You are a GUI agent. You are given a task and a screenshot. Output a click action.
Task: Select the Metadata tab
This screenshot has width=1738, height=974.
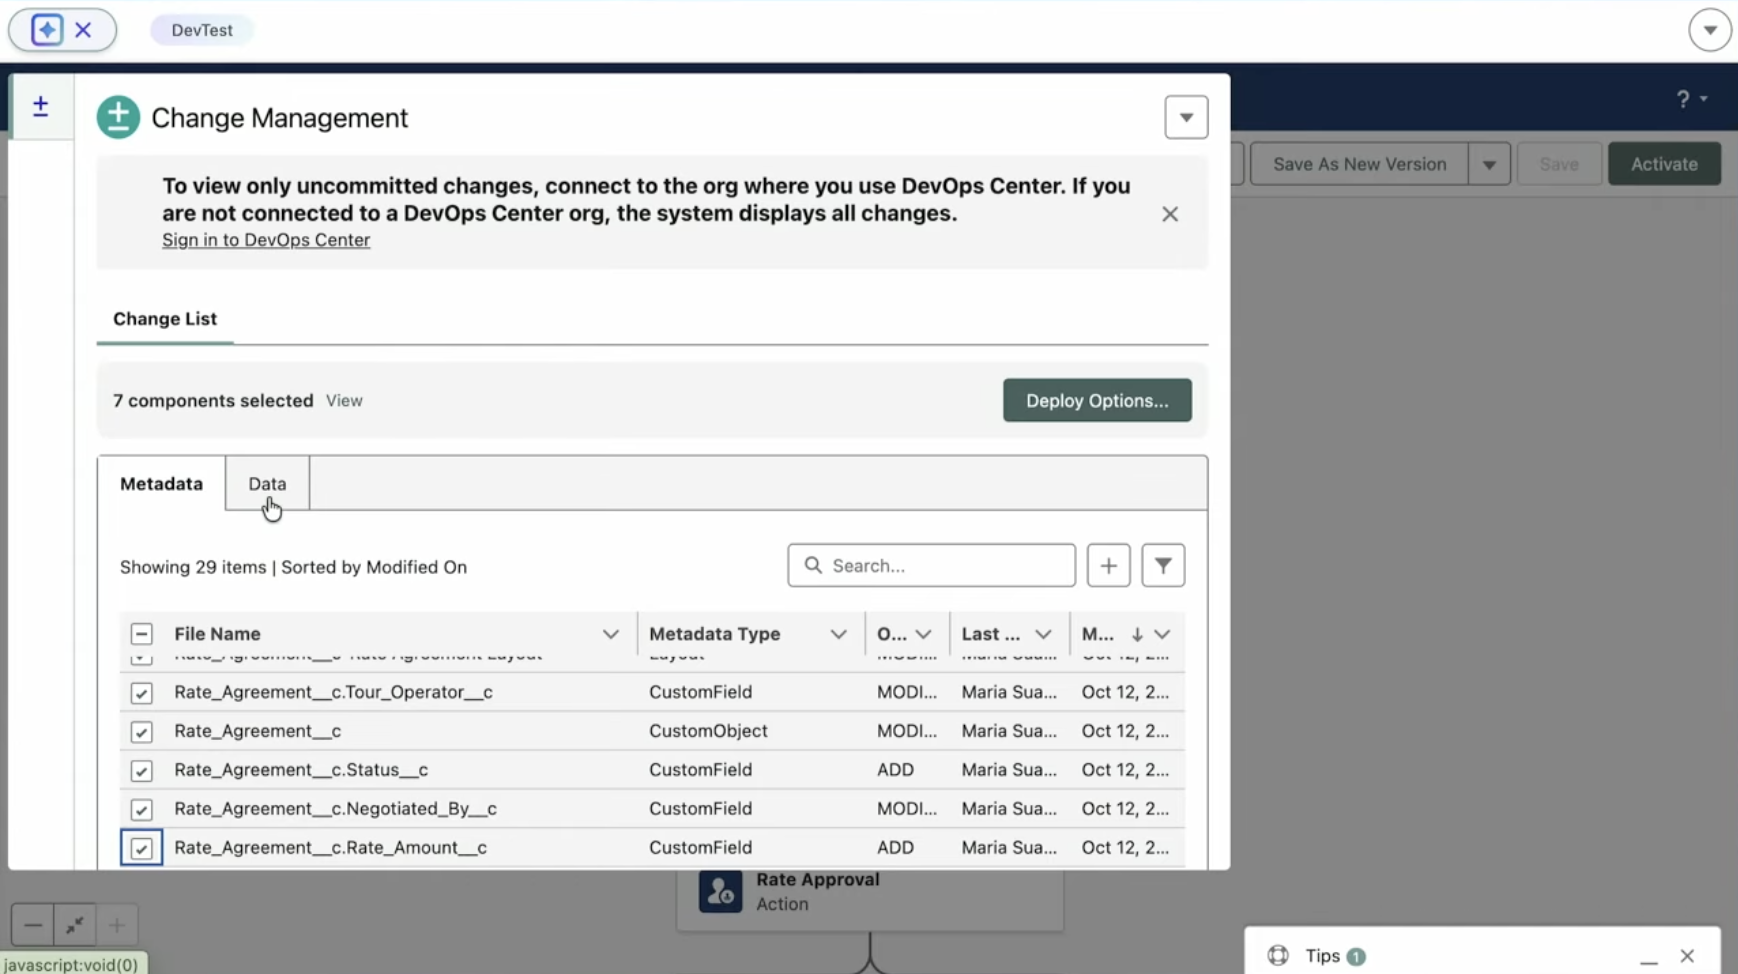161,484
